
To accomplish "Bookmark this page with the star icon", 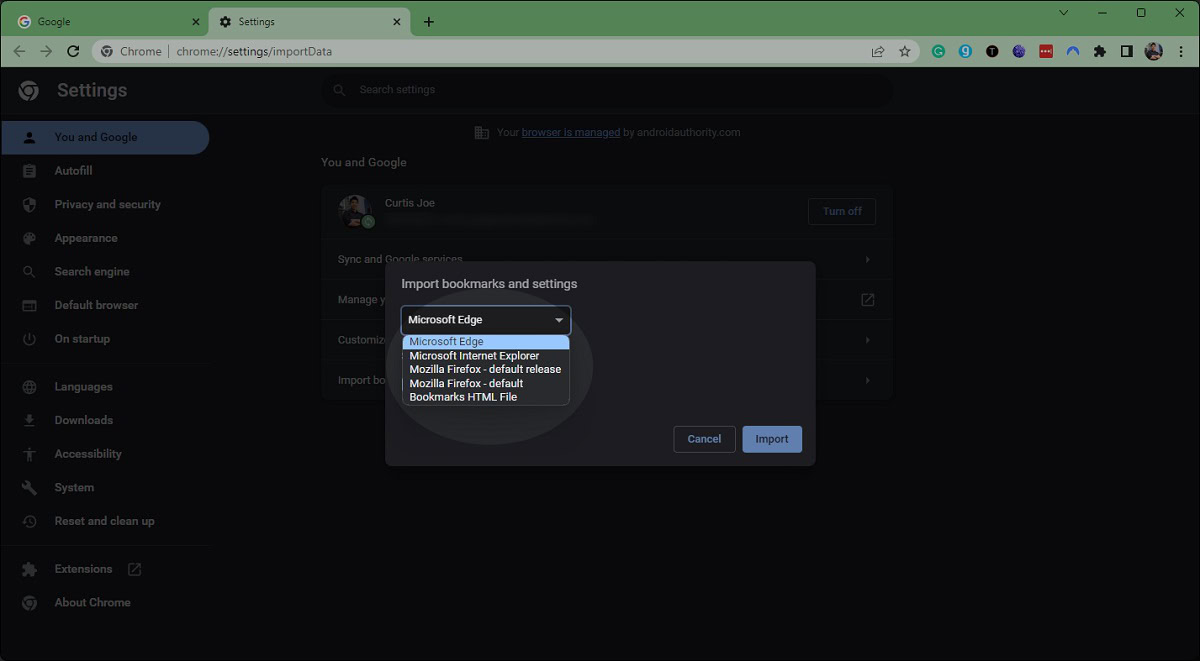I will click(905, 51).
